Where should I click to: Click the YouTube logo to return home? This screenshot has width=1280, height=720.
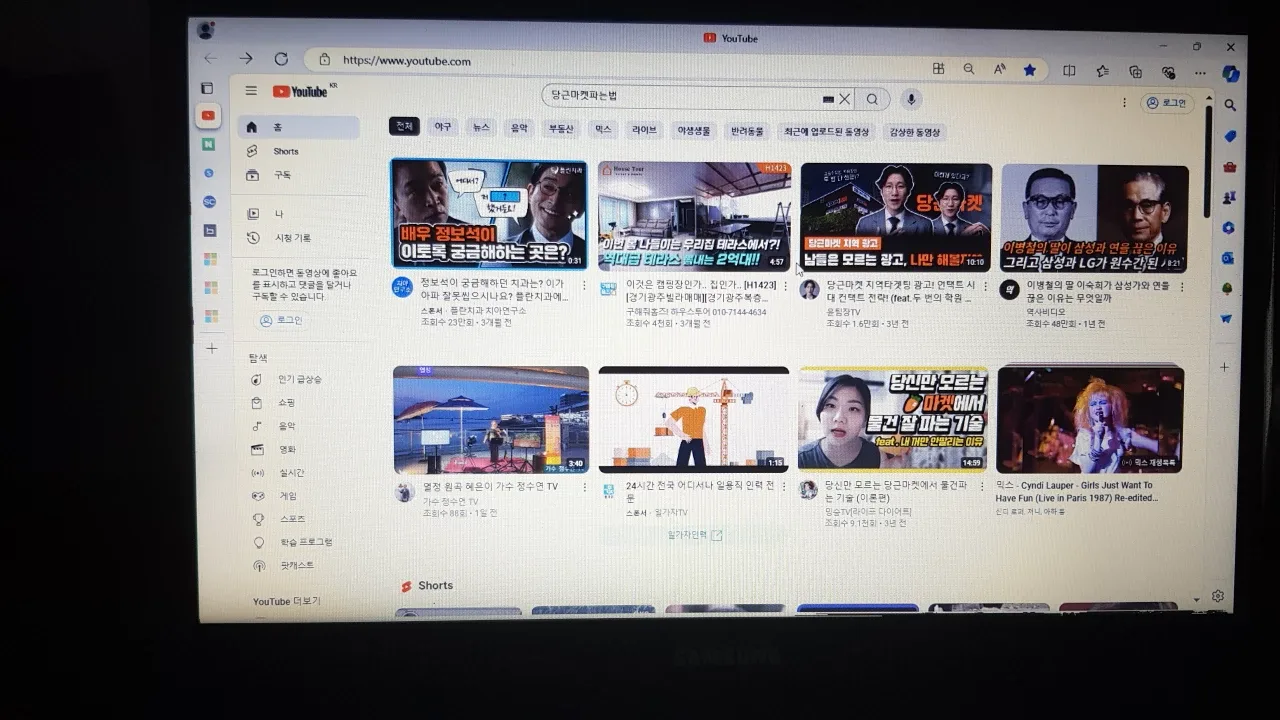(299, 91)
